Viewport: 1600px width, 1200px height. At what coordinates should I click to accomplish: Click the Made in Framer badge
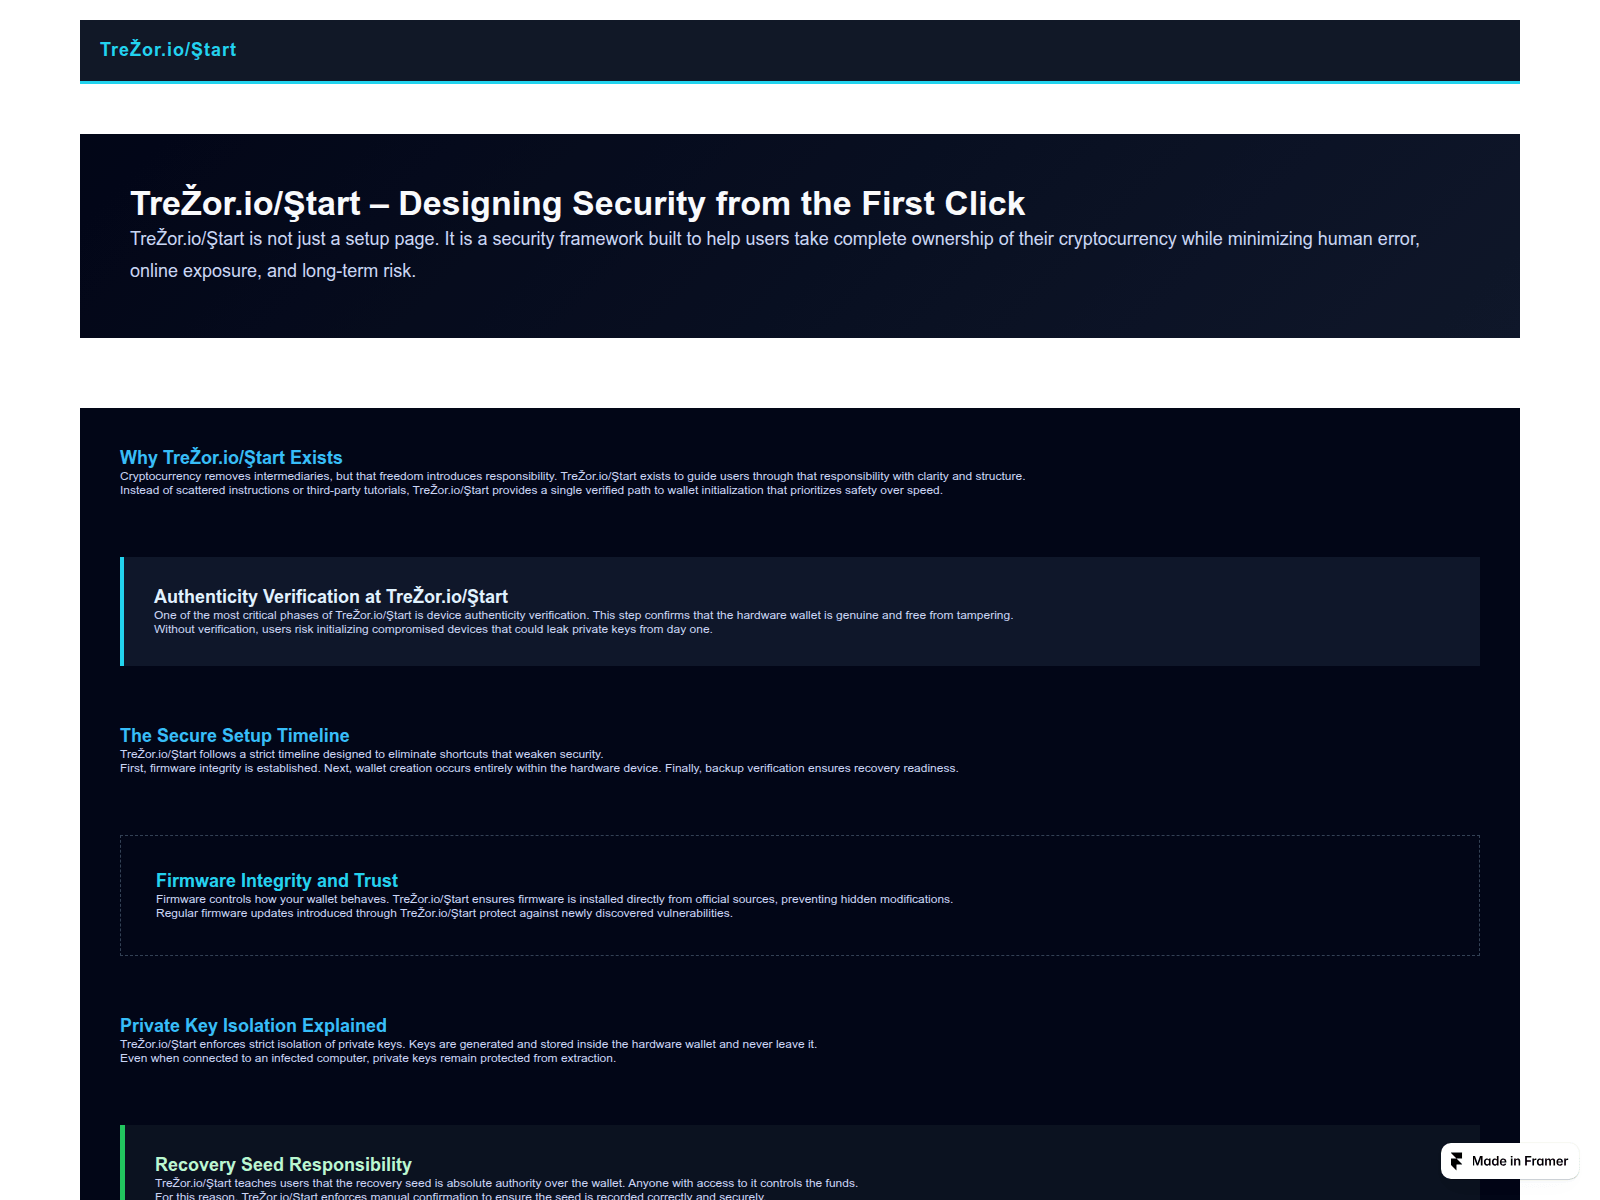(x=1510, y=1161)
